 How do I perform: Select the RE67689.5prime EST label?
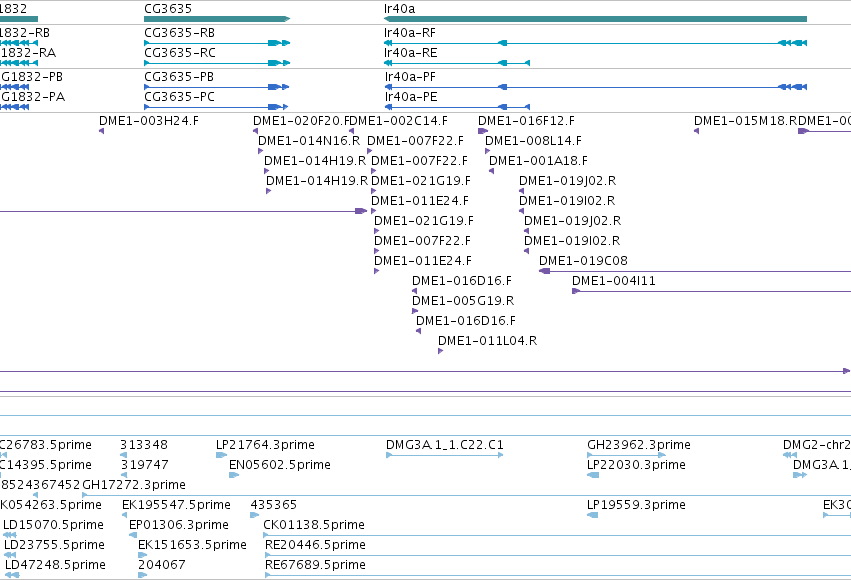(x=315, y=565)
